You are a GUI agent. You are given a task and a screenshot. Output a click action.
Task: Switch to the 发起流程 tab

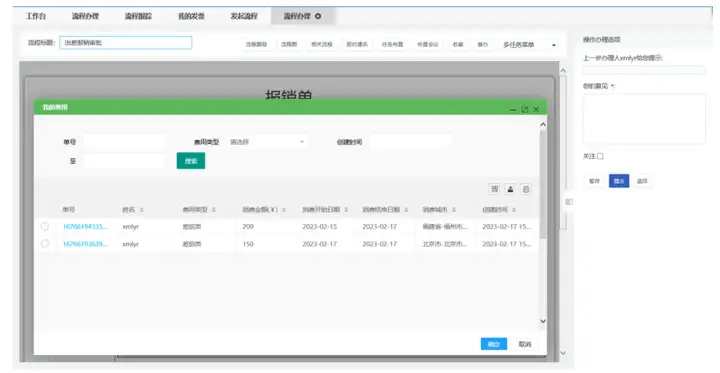coord(244,16)
